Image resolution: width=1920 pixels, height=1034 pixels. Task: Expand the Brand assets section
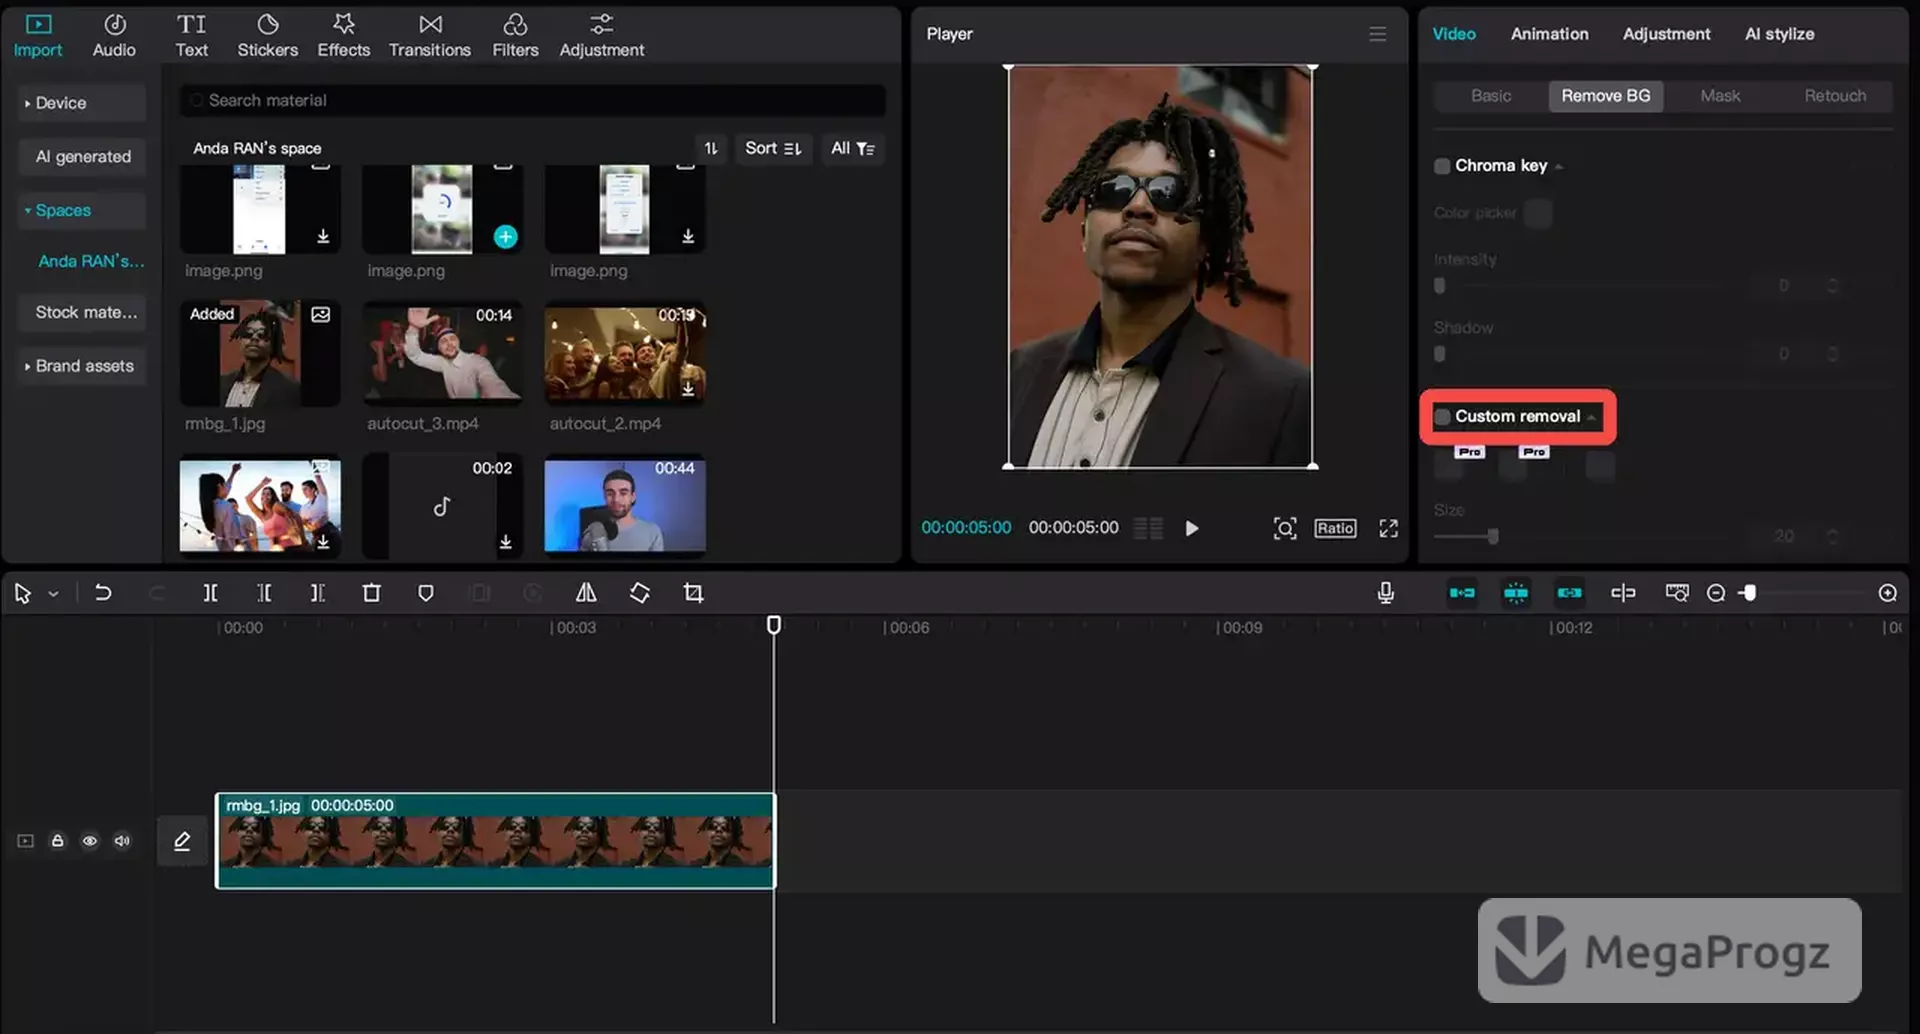(82, 366)
